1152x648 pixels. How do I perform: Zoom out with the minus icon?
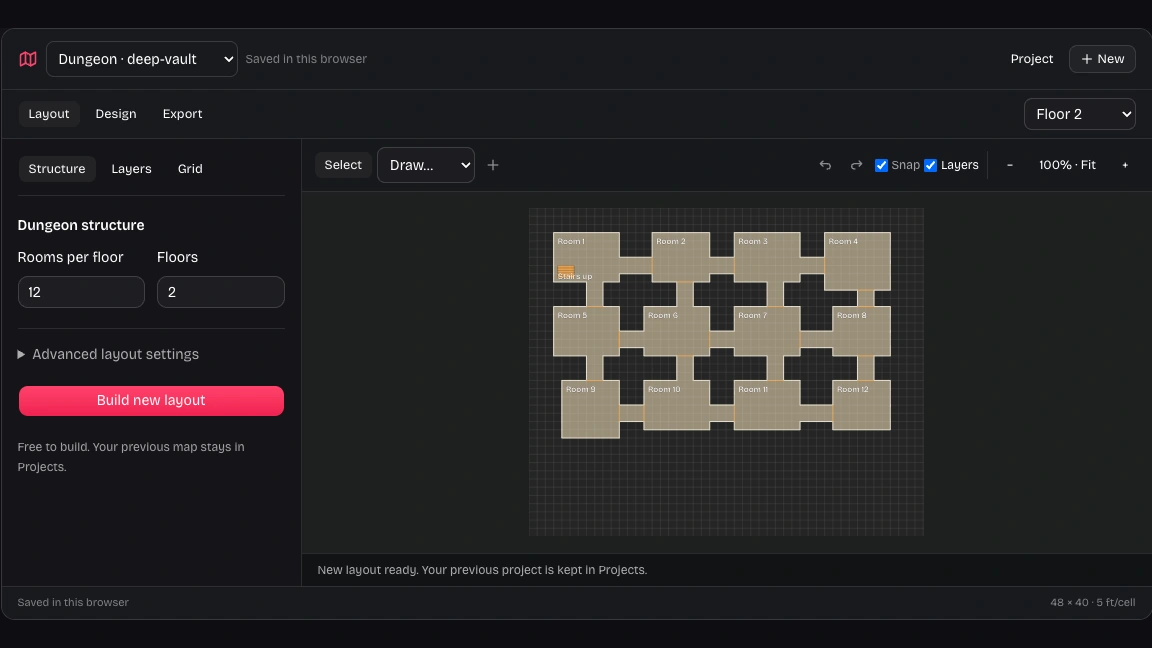point(1009,165)
